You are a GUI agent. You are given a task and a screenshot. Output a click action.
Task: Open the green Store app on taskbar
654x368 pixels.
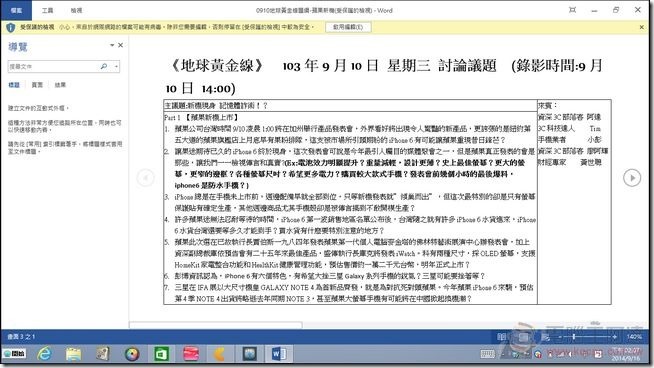pos(161,354)
